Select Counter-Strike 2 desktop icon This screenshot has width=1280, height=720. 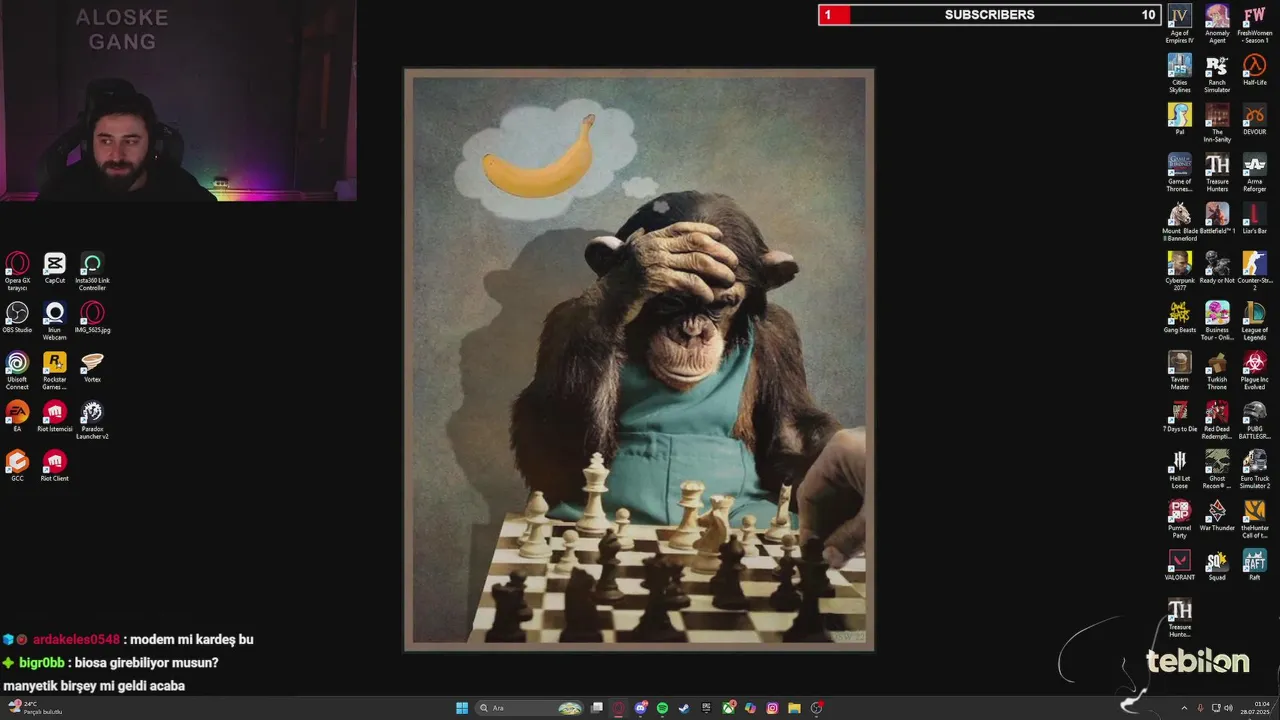pos(1254,271)
